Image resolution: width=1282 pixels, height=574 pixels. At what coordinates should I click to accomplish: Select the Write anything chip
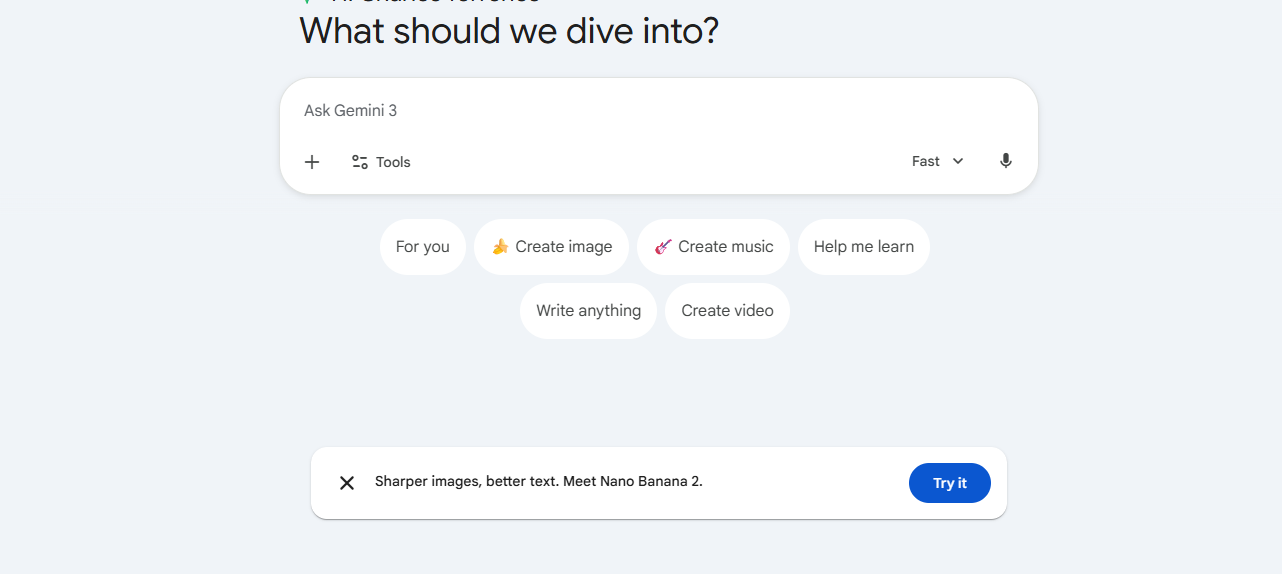588,311
